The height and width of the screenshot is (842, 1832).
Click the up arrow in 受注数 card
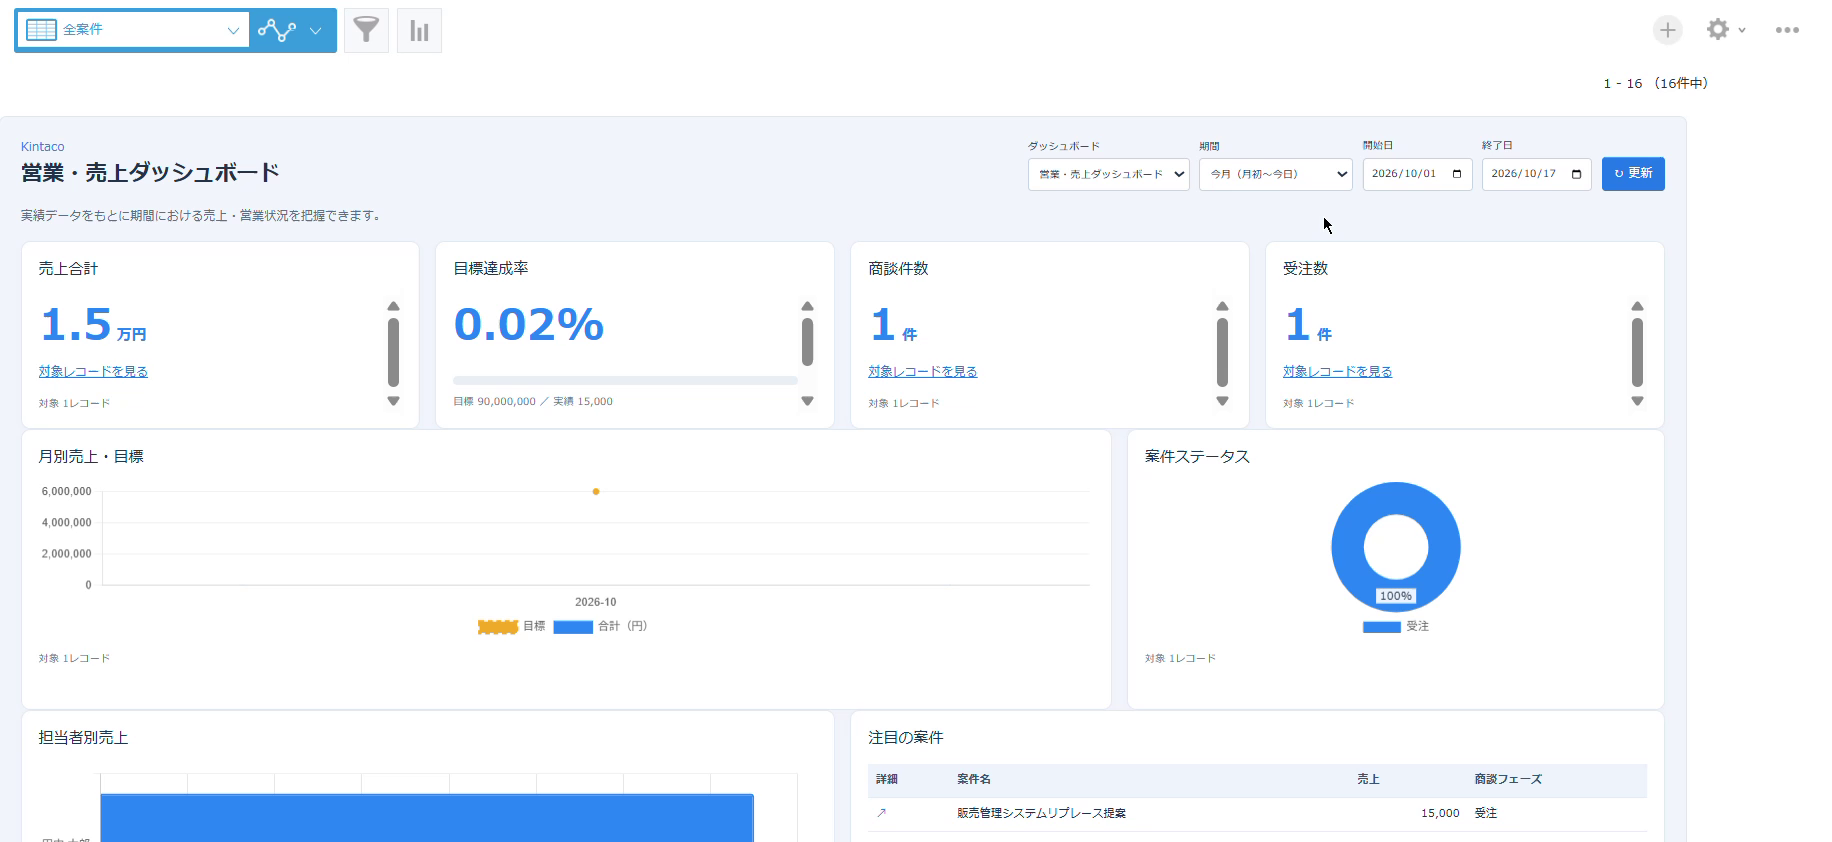point(1637,307)
